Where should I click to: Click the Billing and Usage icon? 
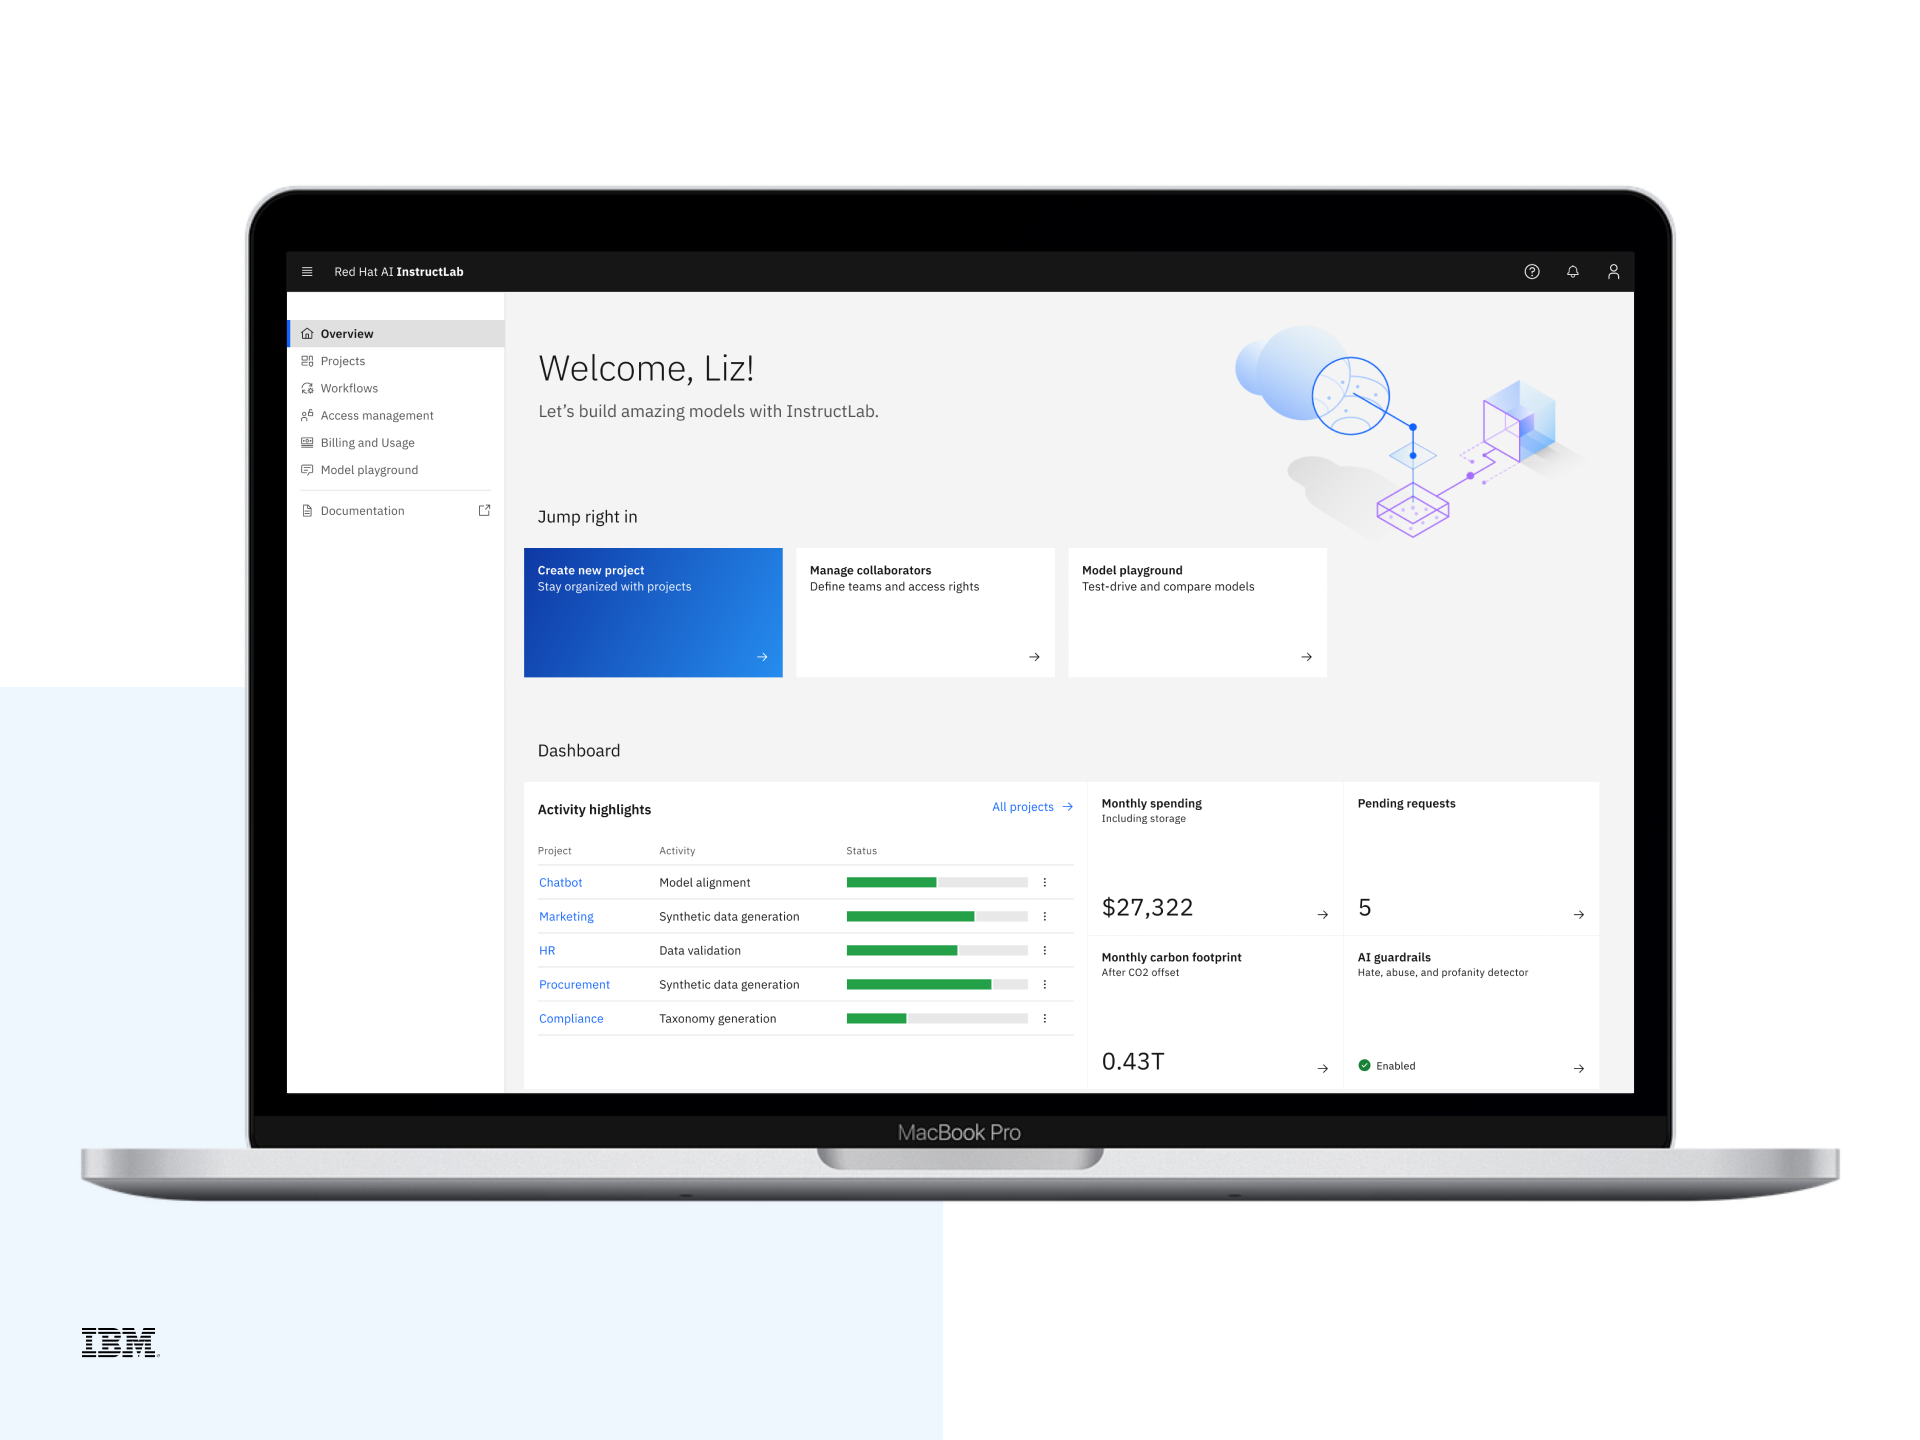pyautogui.click(x=307, y=442)
